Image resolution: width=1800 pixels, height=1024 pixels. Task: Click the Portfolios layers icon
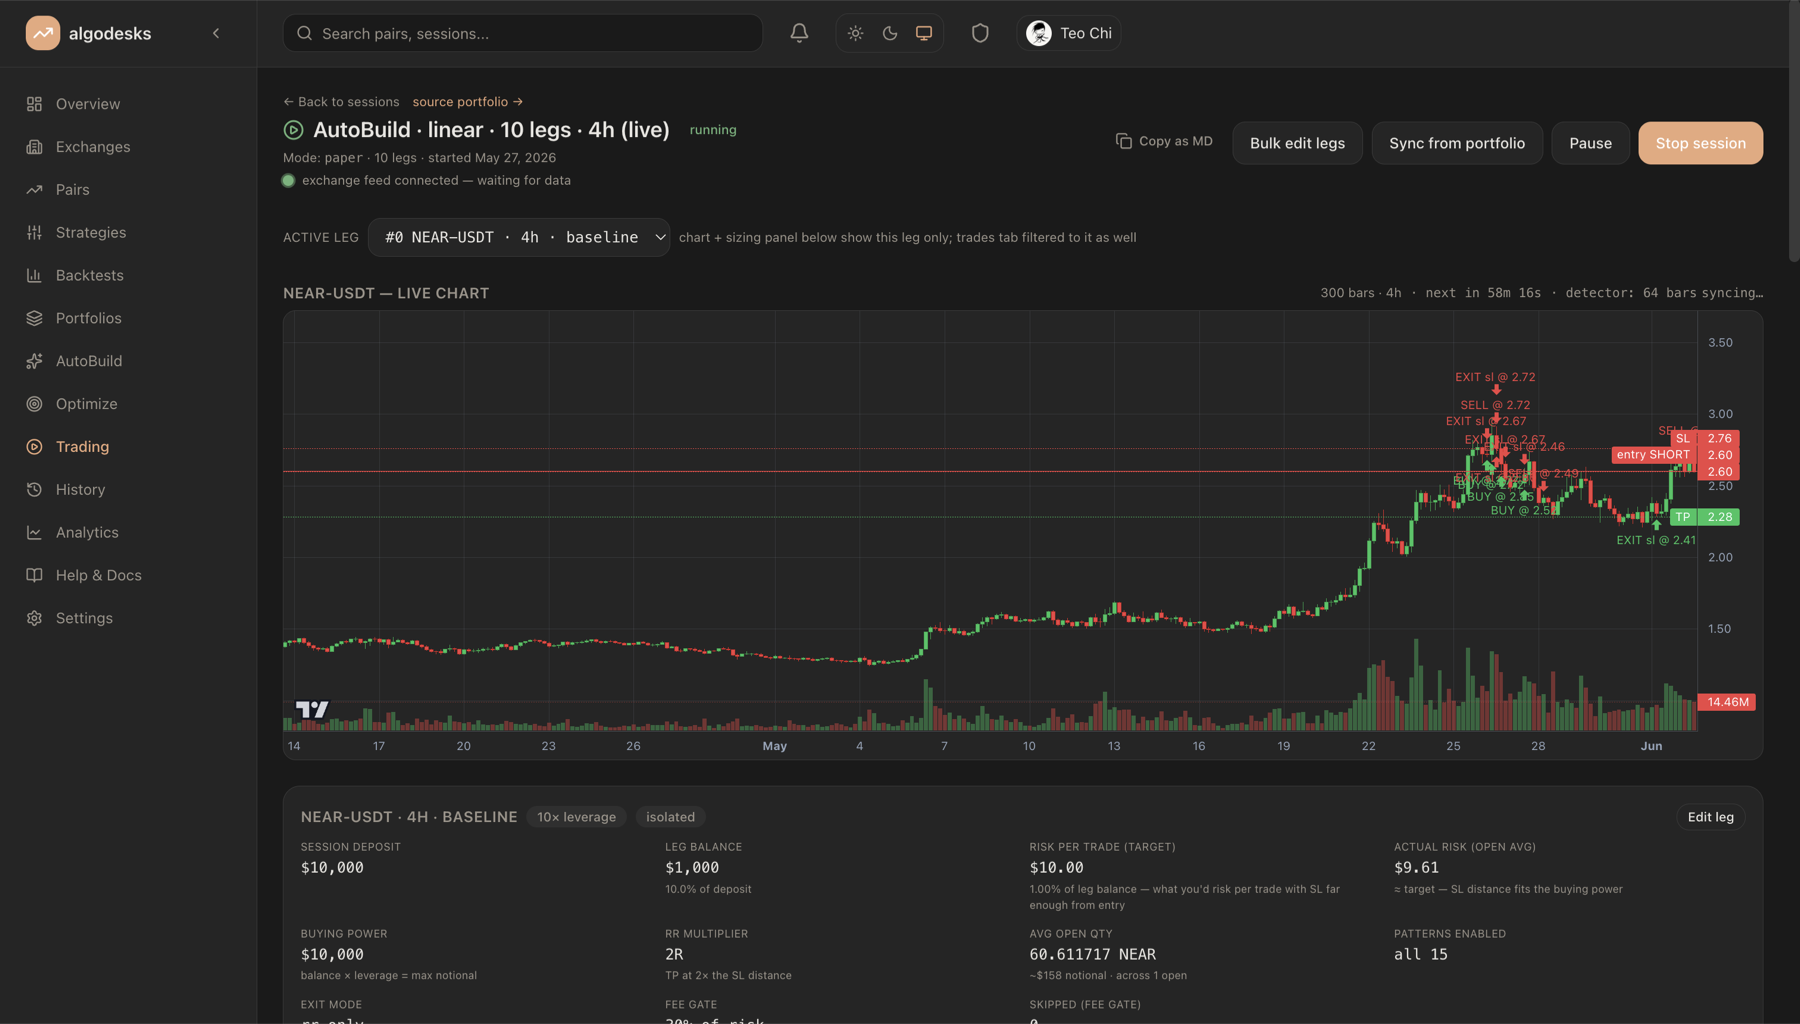pyautogui.click(x=34, y=318)
